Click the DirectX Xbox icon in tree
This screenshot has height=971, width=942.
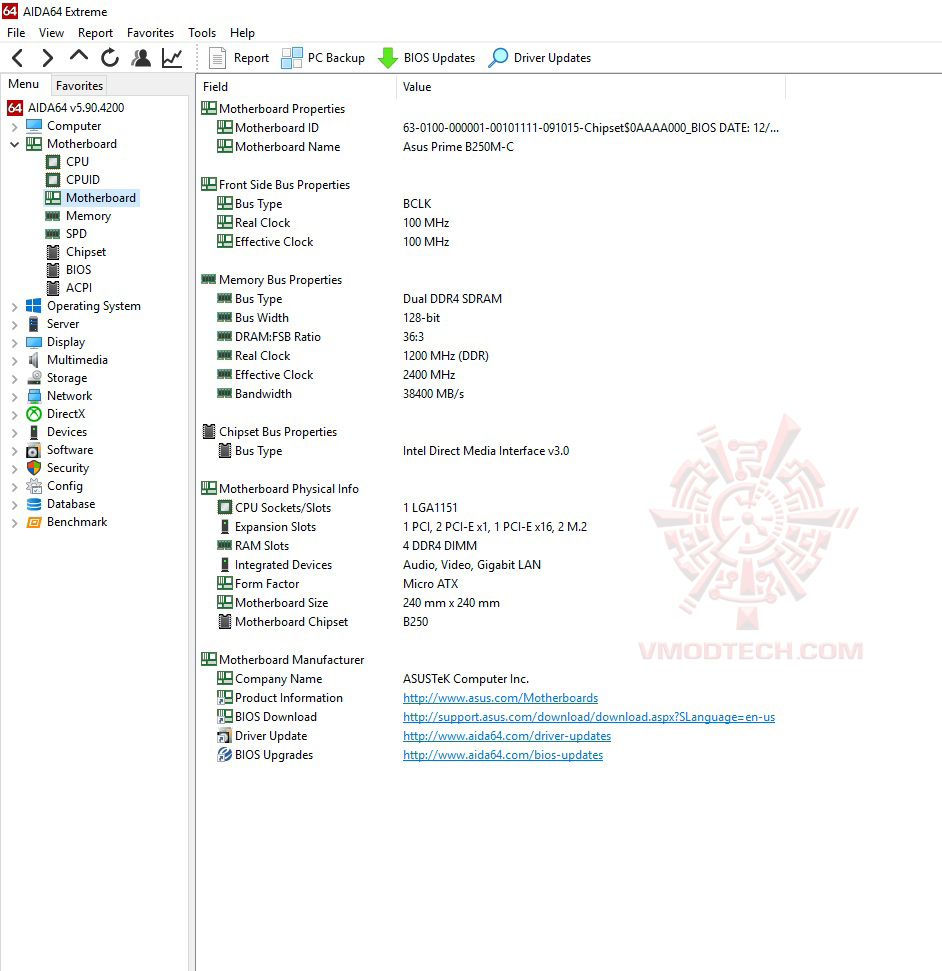(34, 414)
